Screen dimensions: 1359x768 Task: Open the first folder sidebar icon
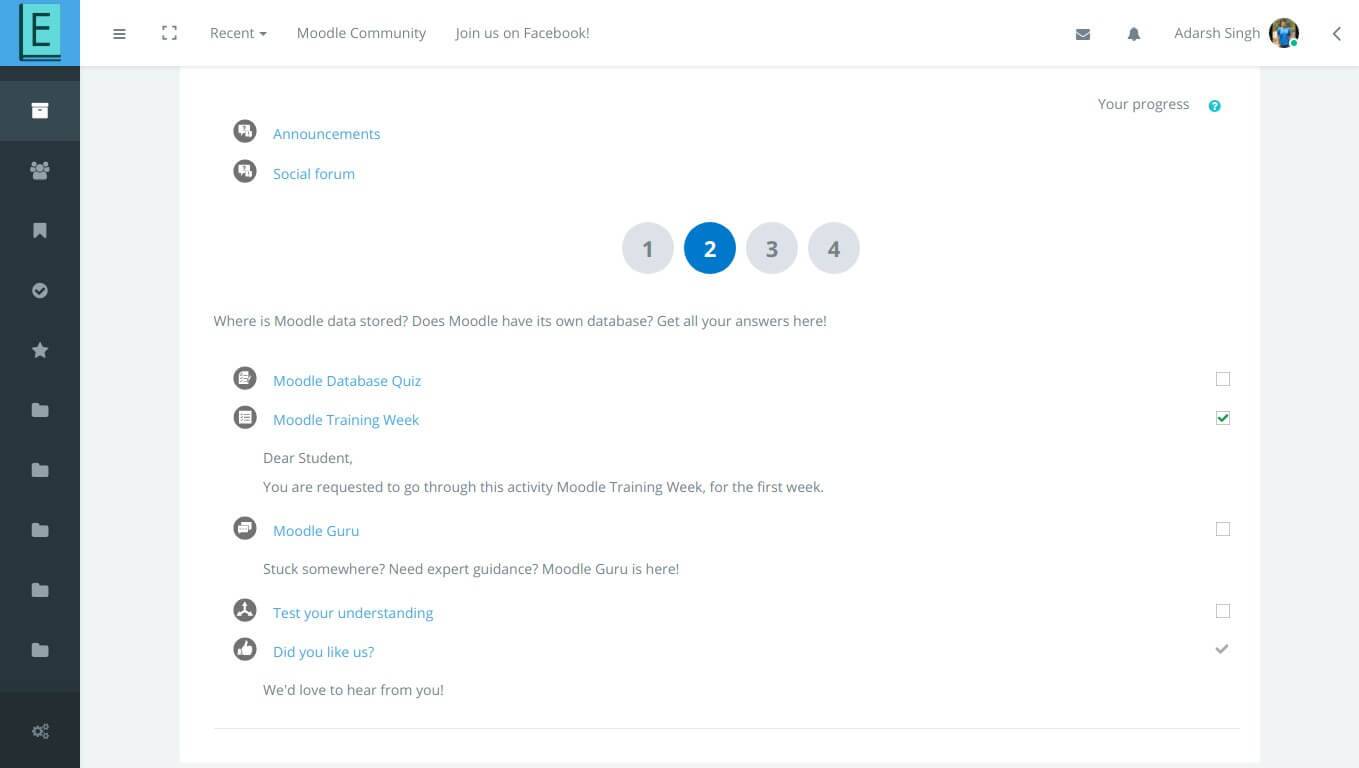[x=40, y=410]
